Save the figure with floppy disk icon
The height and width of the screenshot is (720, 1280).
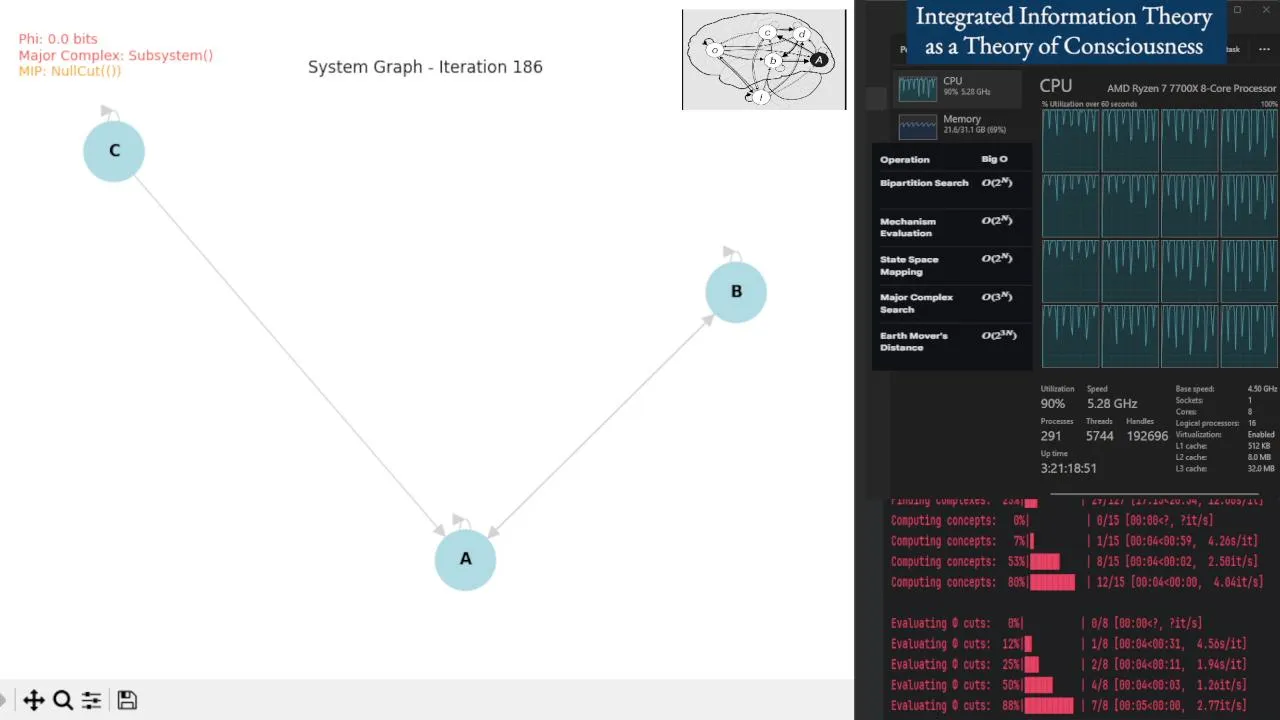127,700
